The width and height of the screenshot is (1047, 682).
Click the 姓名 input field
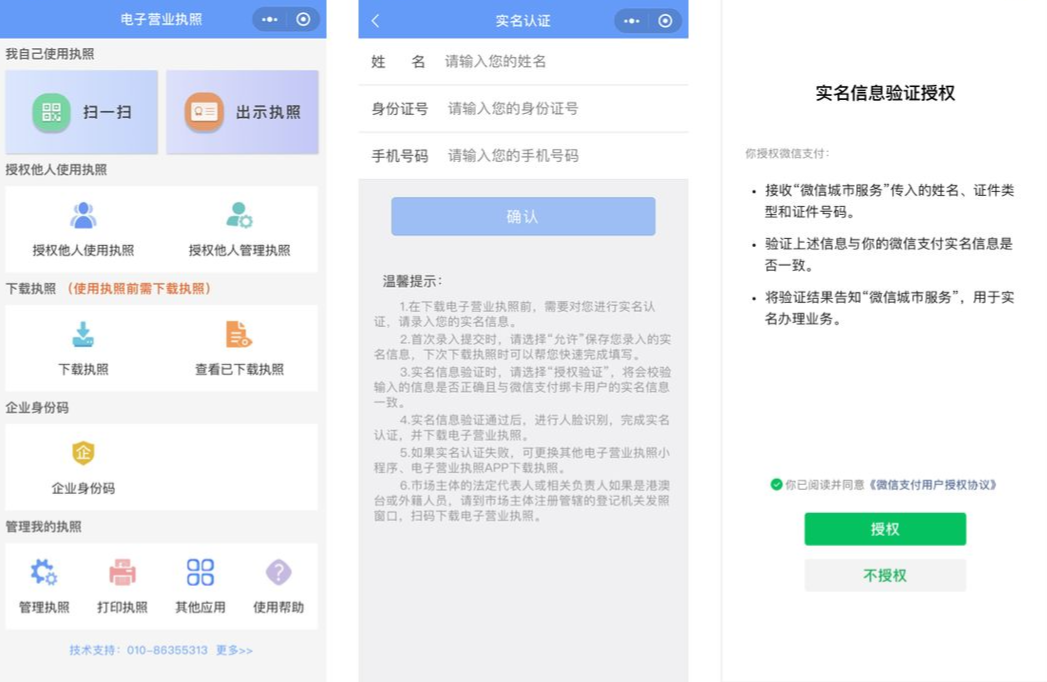[523, 61]
